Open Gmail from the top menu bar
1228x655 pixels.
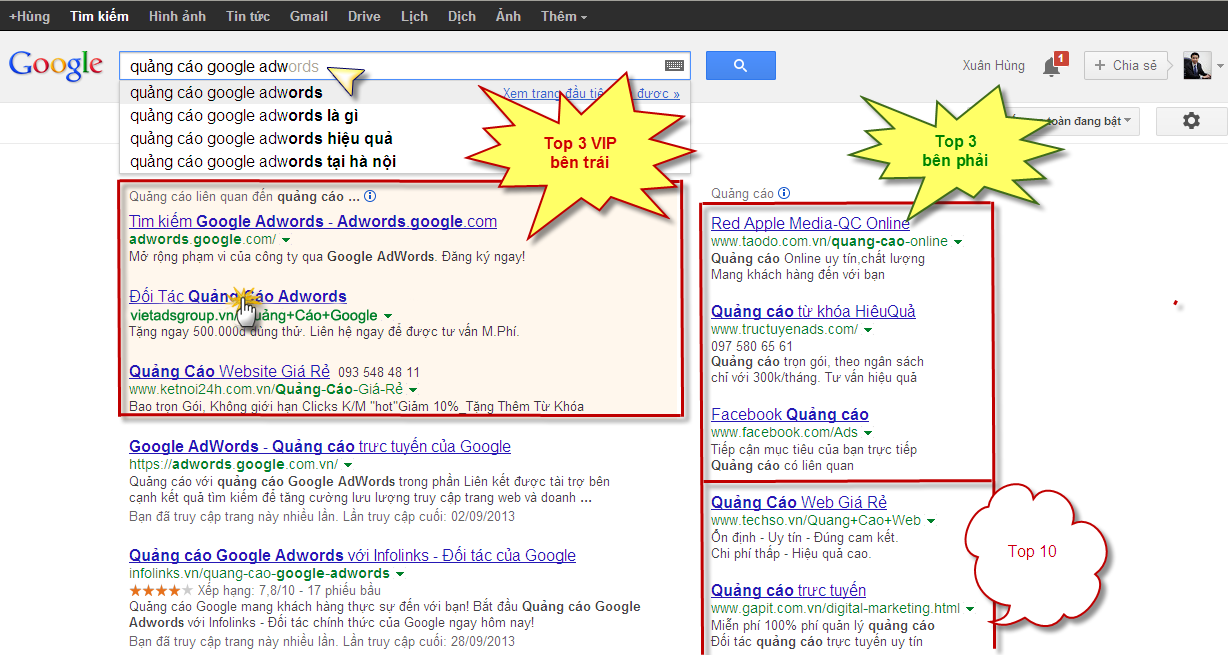point(308,16)
